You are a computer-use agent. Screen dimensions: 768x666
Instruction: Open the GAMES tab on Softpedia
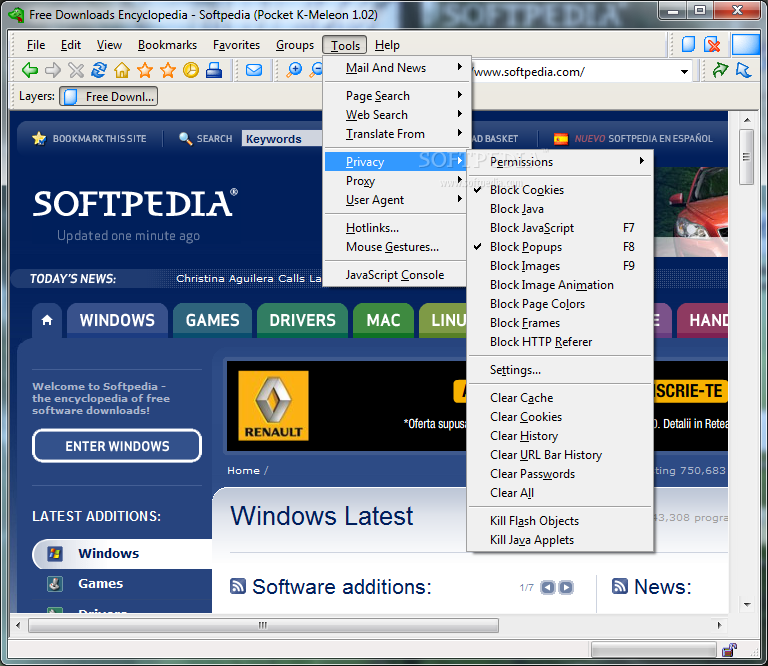pyautogui.click(x=212, y=320)
